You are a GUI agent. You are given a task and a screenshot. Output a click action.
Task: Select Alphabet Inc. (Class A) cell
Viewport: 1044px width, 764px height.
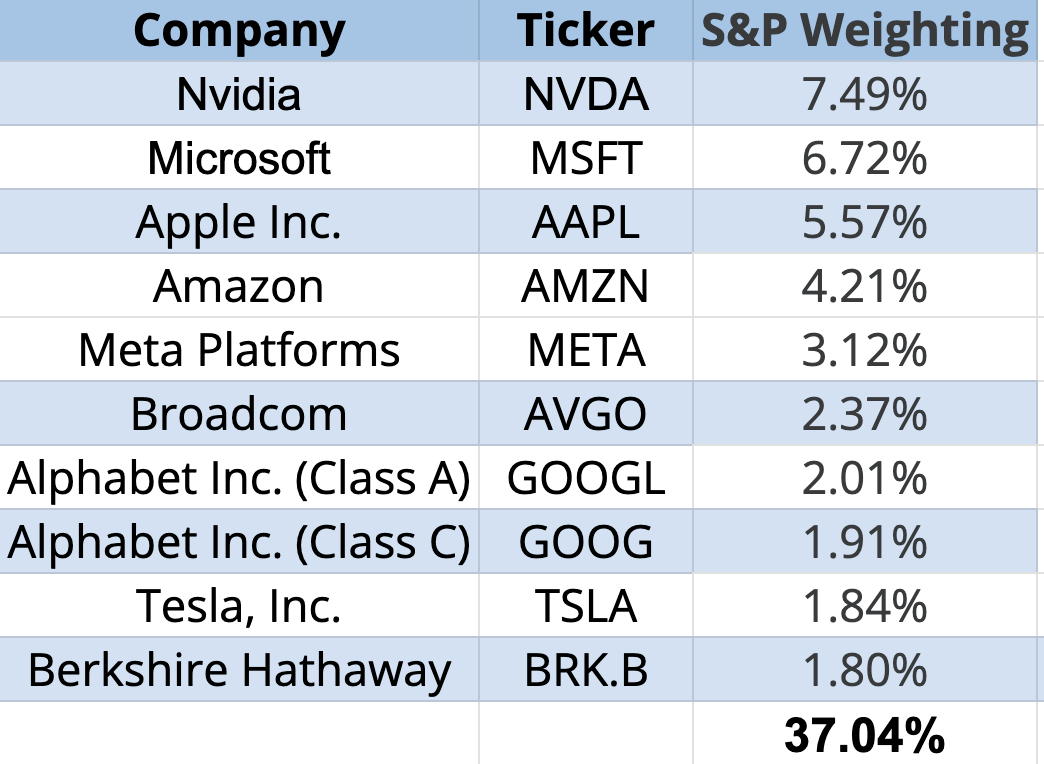[239, 478]
